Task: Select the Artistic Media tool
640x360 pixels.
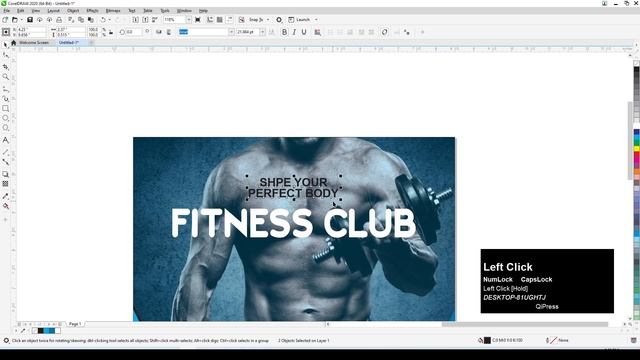Action: [x=6, y=98]
